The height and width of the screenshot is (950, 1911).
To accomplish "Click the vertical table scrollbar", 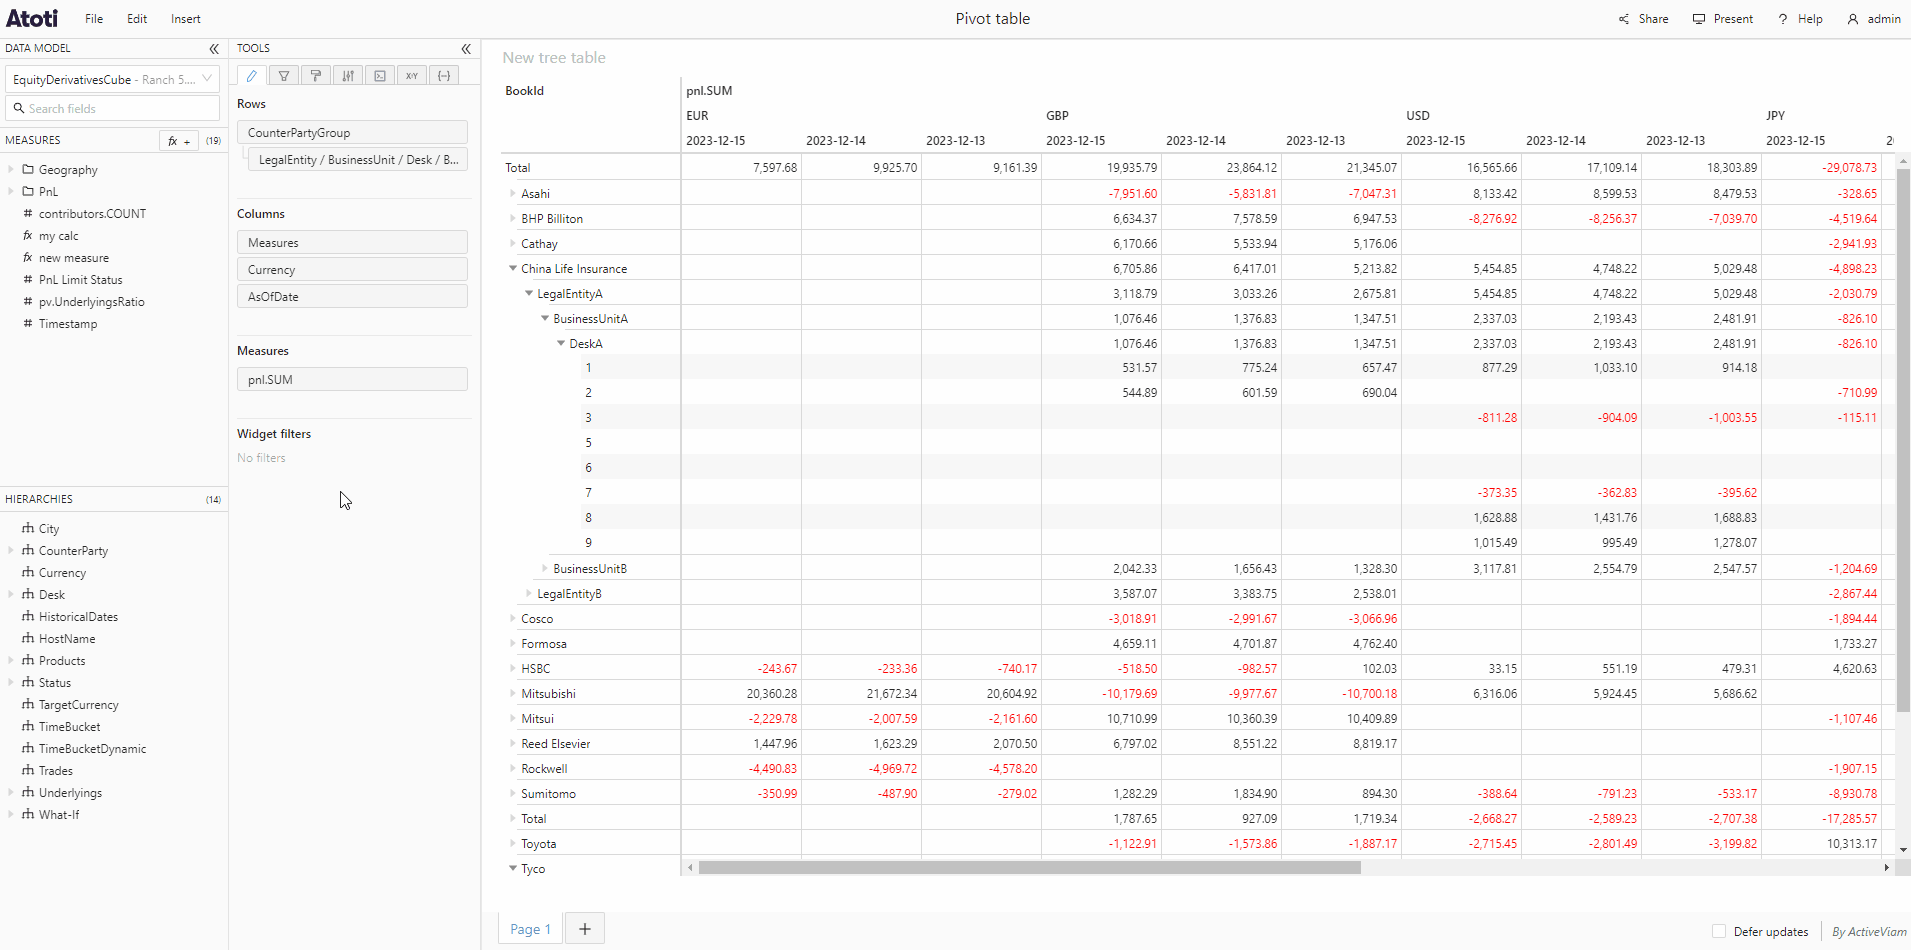I will click(1903, 440).
